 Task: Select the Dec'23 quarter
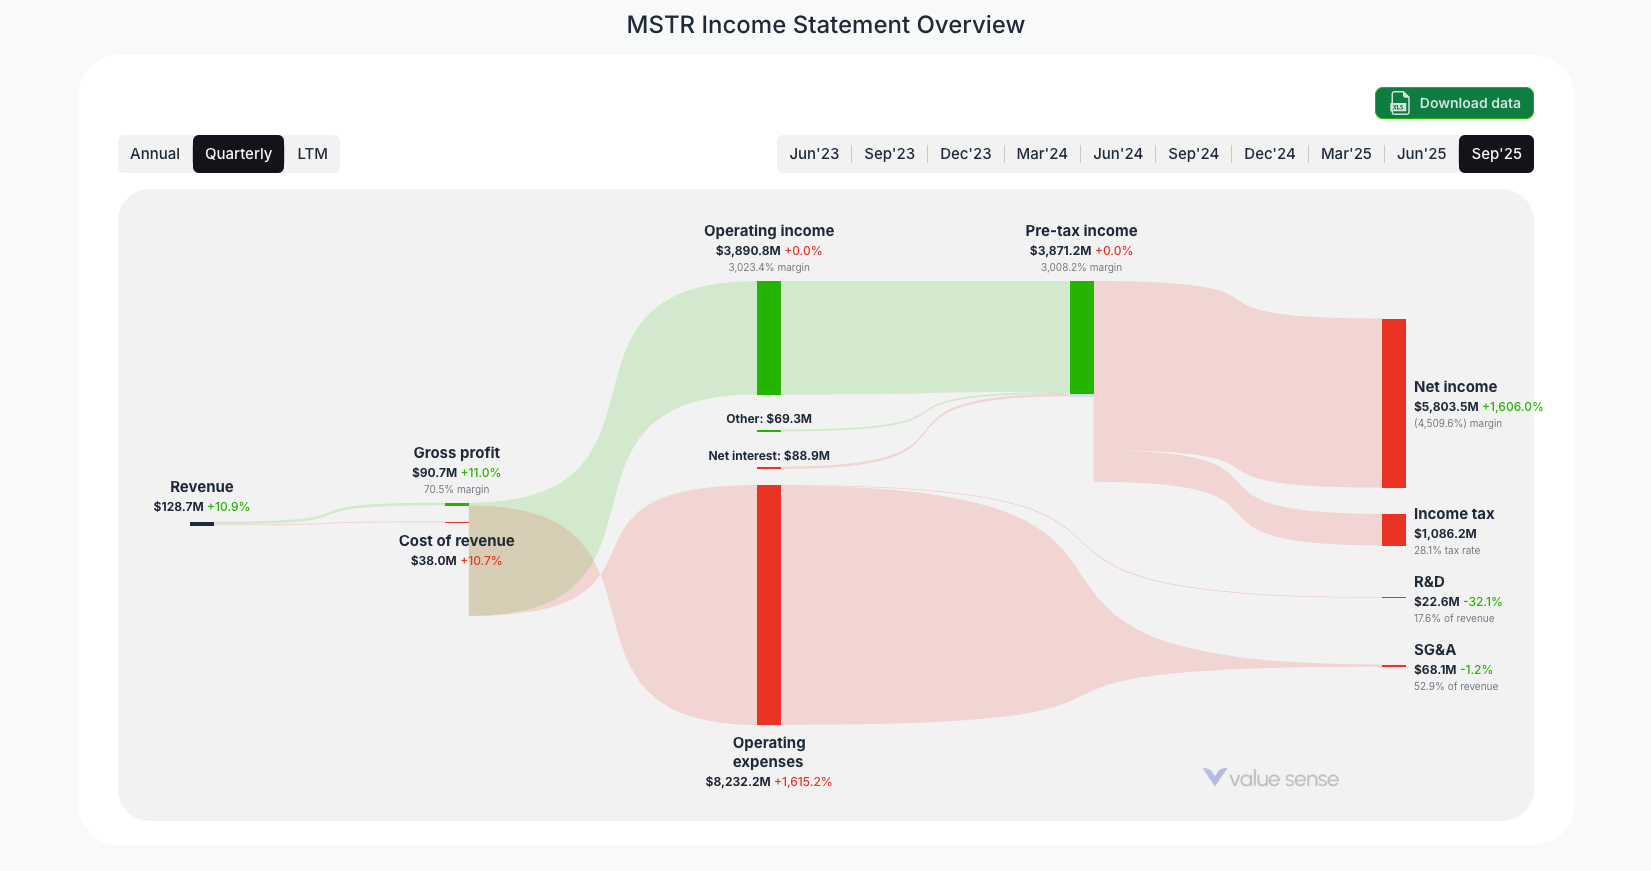pyautogui.click(x=965, y=153)
